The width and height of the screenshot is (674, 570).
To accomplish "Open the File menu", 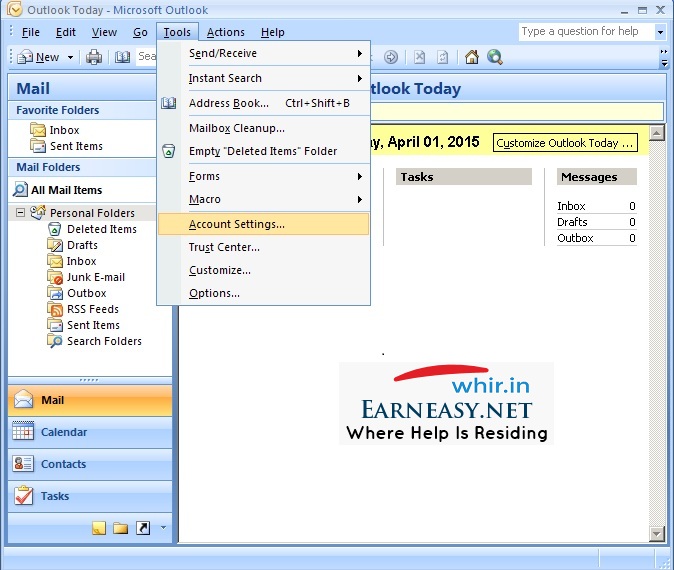I will click(31, 32).
